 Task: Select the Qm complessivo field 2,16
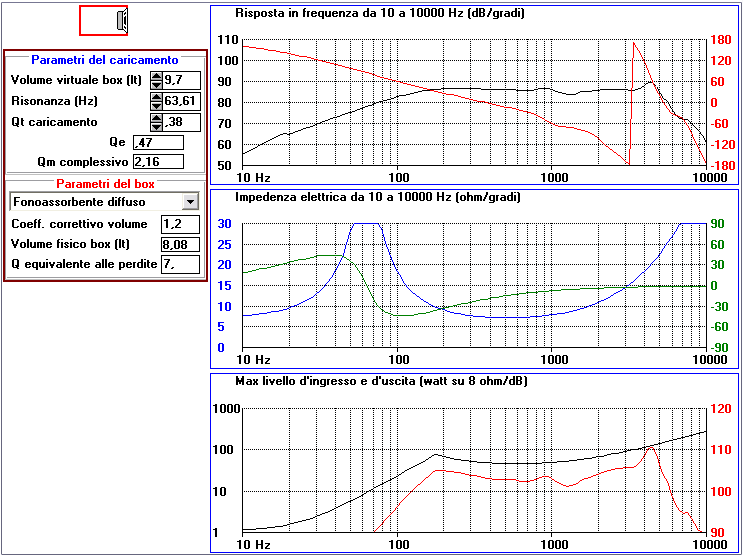(158, 161)
